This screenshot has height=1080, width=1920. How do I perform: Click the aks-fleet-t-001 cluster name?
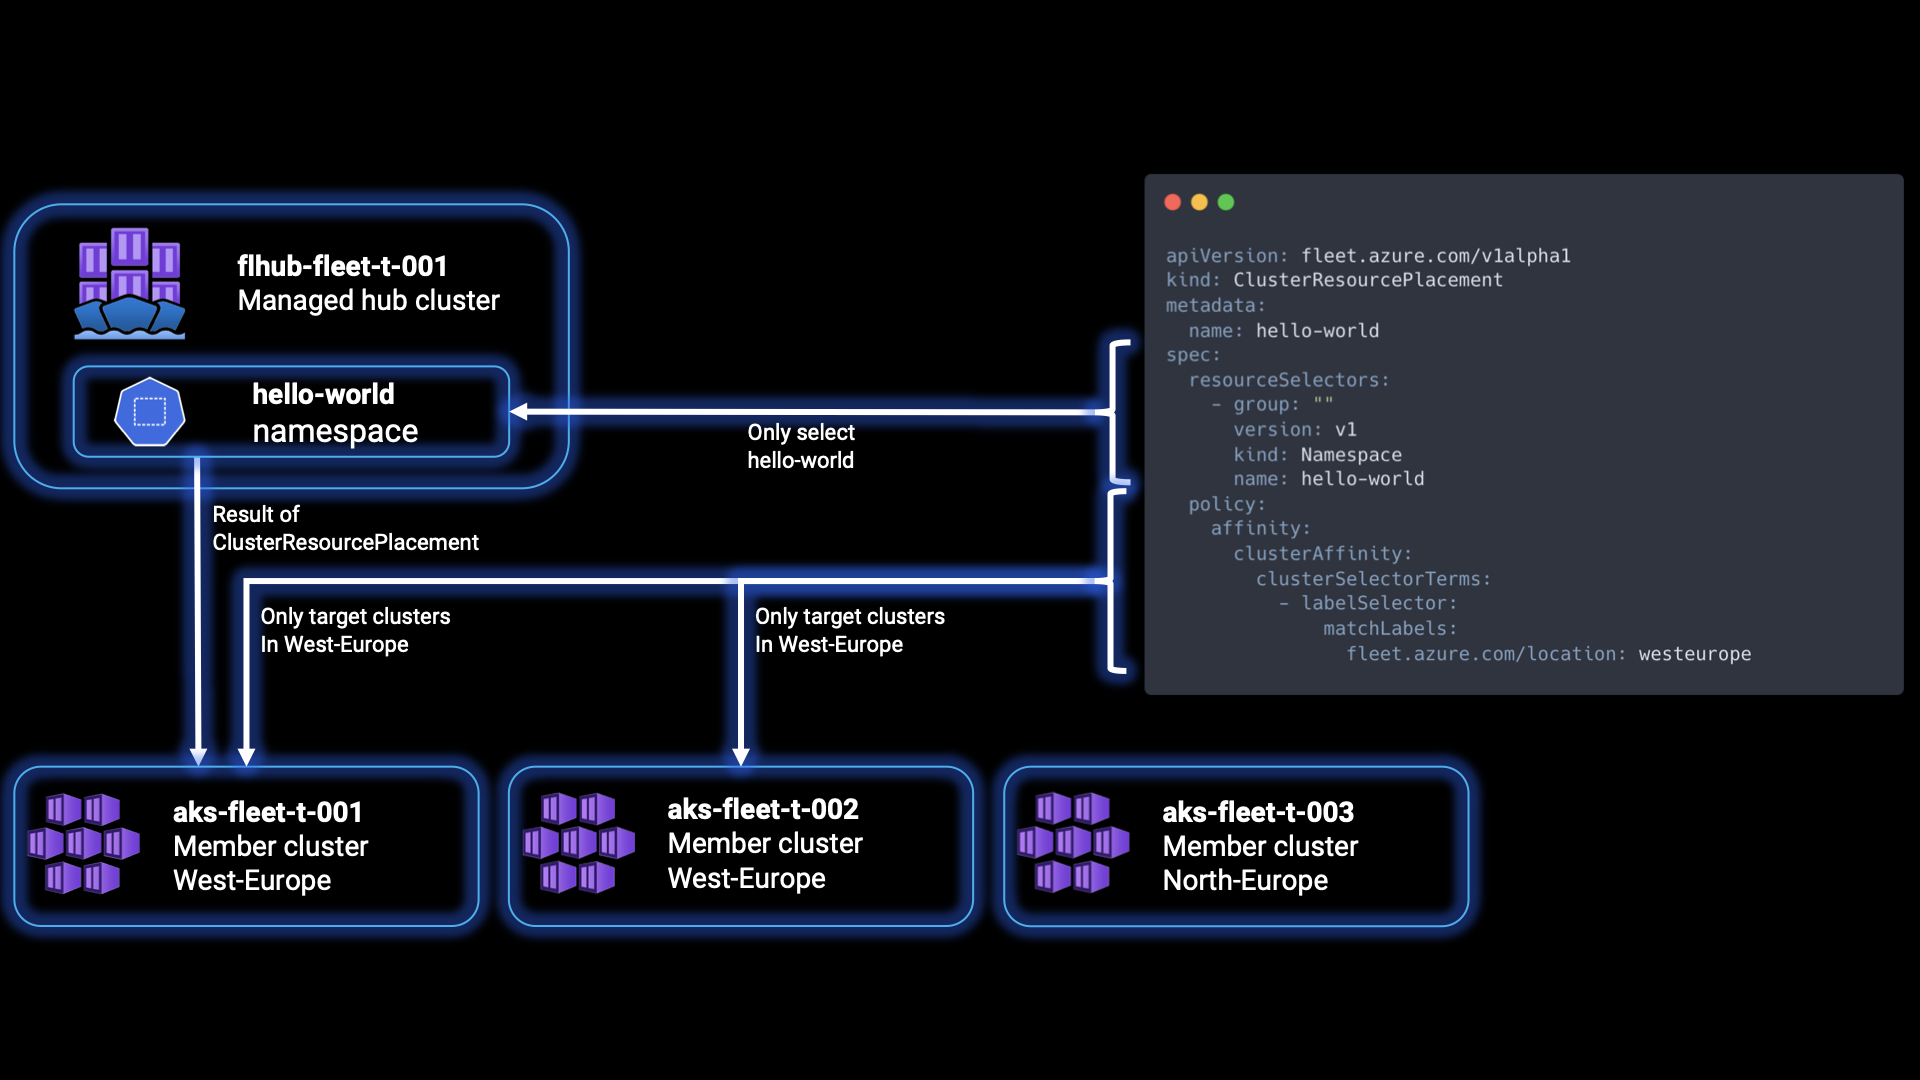tap(267, 812)
